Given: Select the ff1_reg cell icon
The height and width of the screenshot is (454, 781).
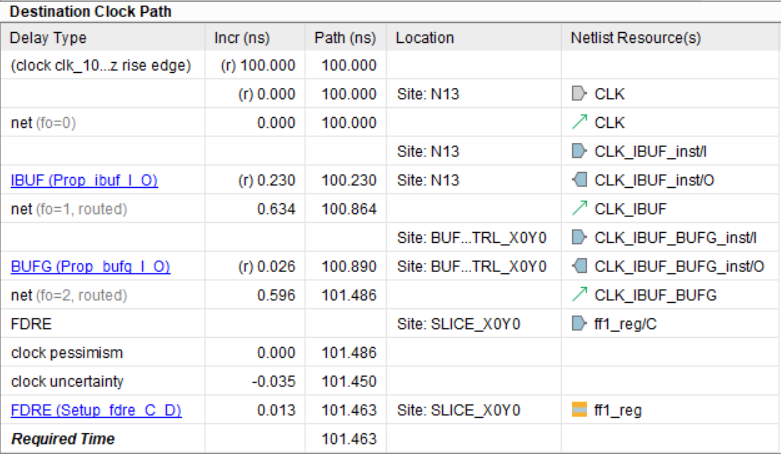Looking at the screenshot, I should coord(578,410).
